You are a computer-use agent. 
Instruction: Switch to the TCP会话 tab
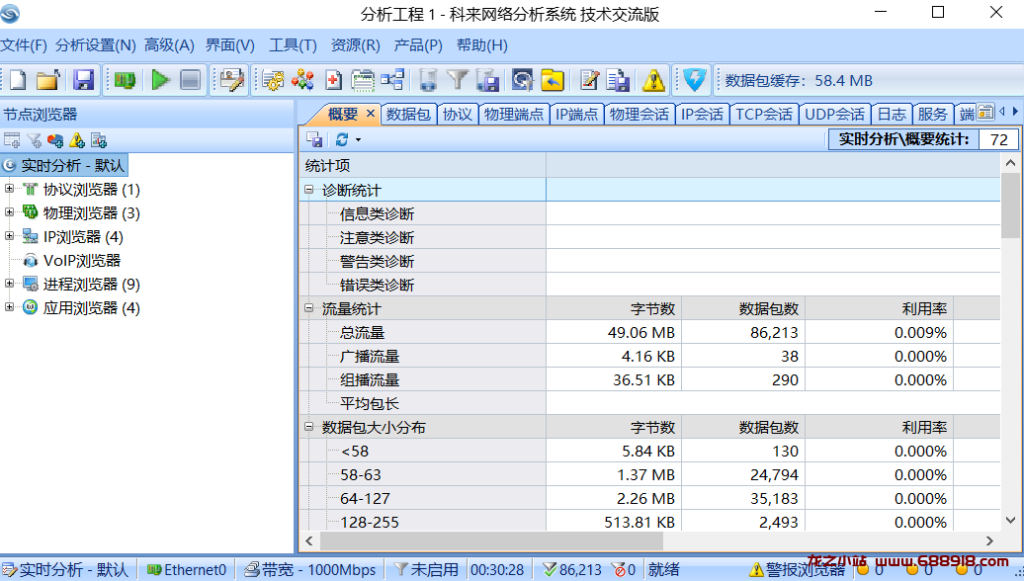pyautogui.click(x=763, y=114)
